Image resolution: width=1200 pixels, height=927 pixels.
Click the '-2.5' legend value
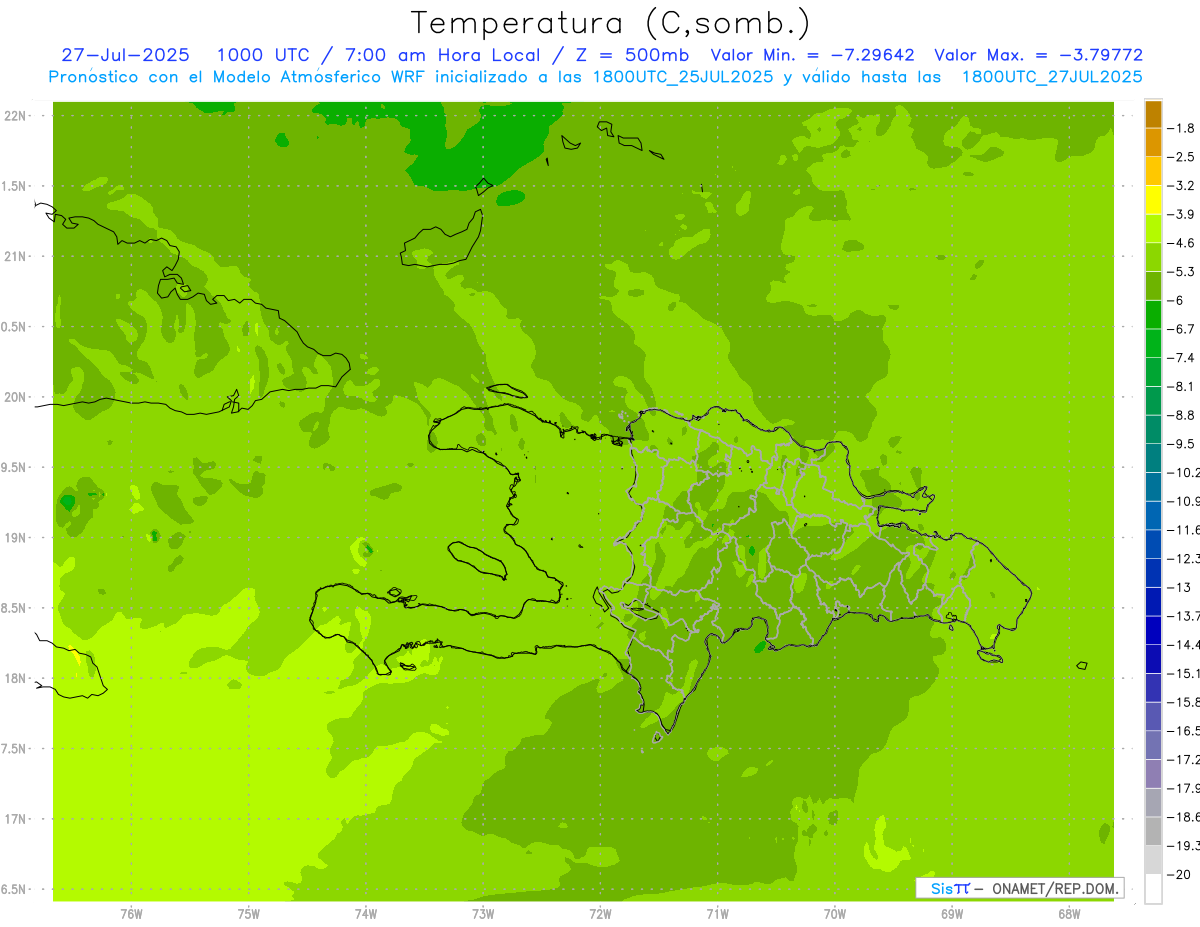pos(1182,157)
